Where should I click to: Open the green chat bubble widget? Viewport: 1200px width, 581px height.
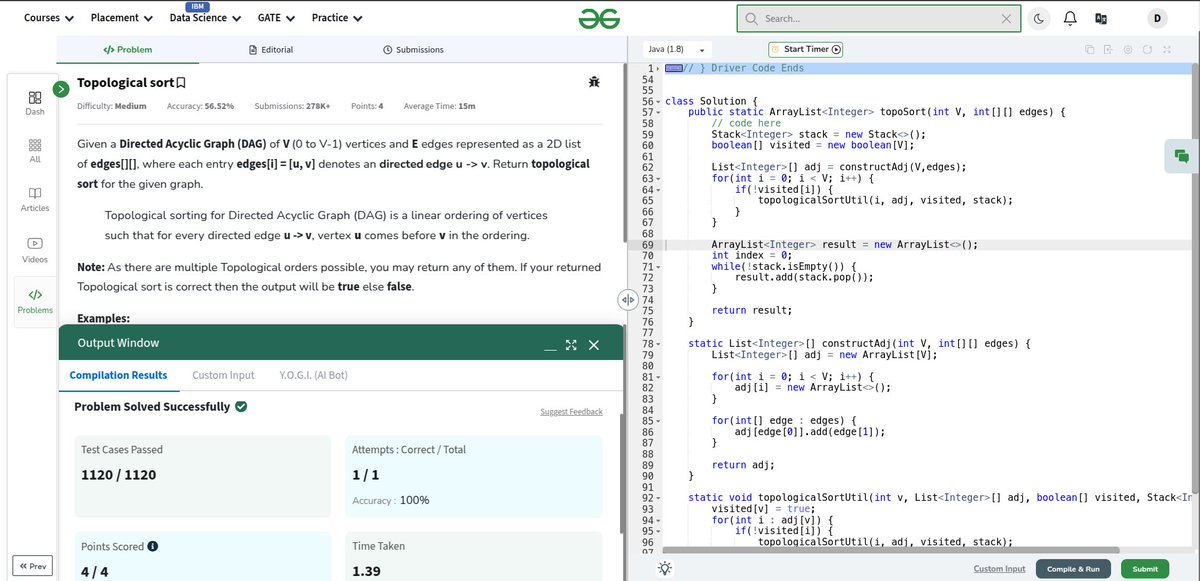[x=1182, y=157]
